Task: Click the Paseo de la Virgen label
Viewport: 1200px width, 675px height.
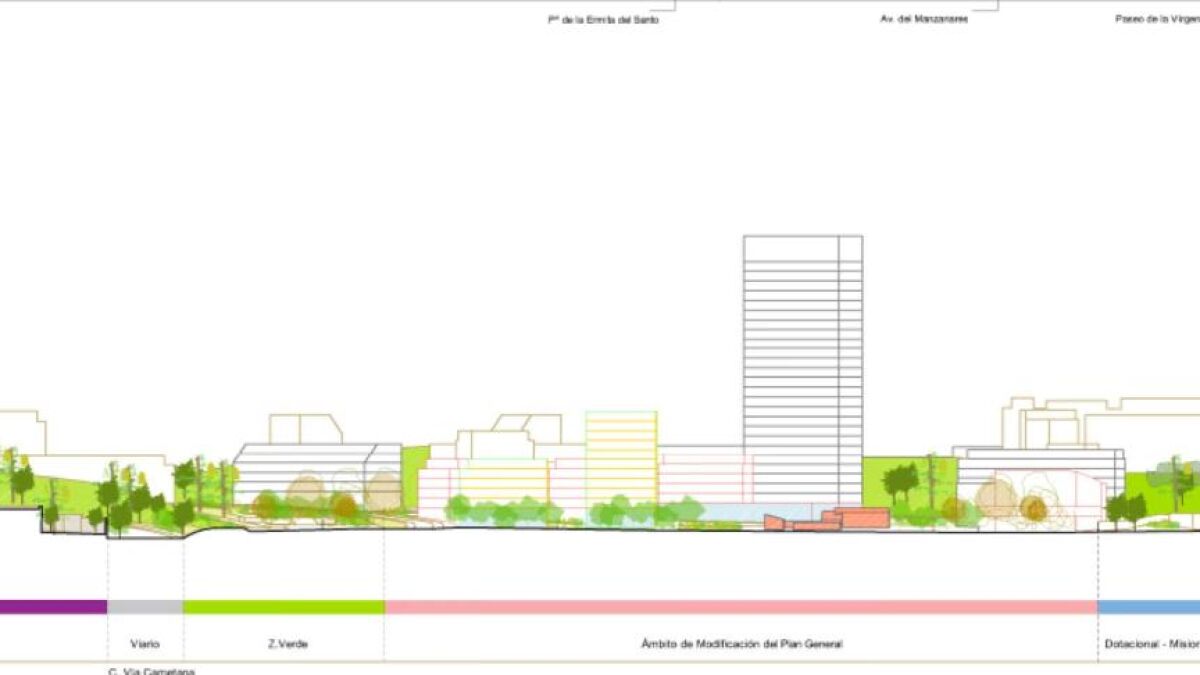Action: [x=1157, y=19]
